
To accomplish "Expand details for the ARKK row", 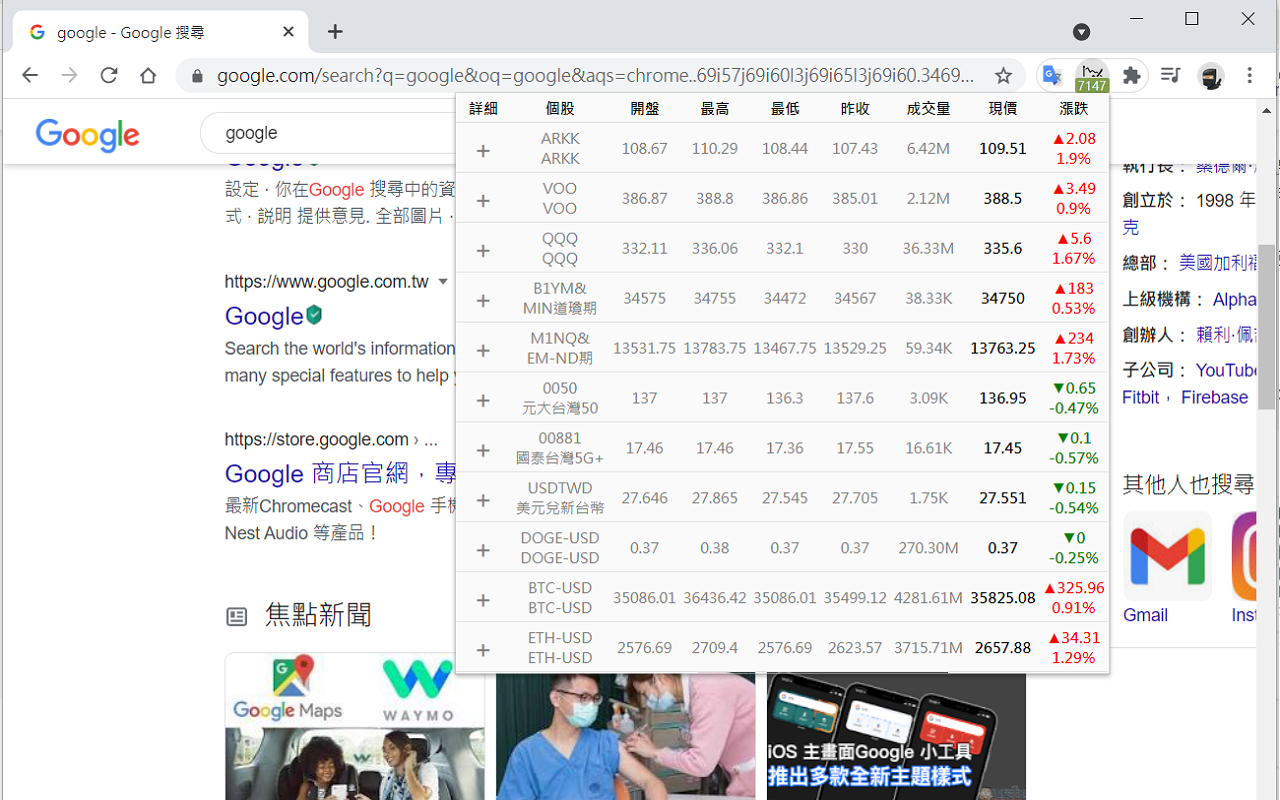I will (483, 150).
